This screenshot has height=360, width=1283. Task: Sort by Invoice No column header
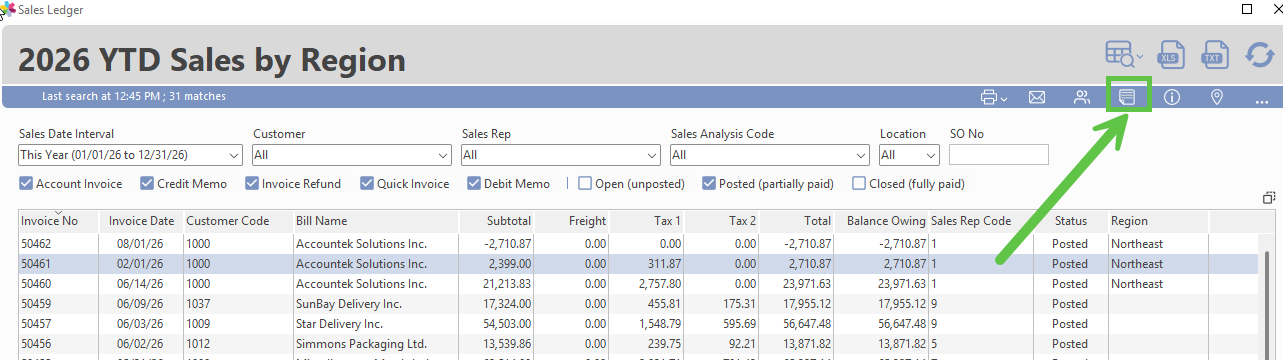pyautogui.click(x=58, y=221)
